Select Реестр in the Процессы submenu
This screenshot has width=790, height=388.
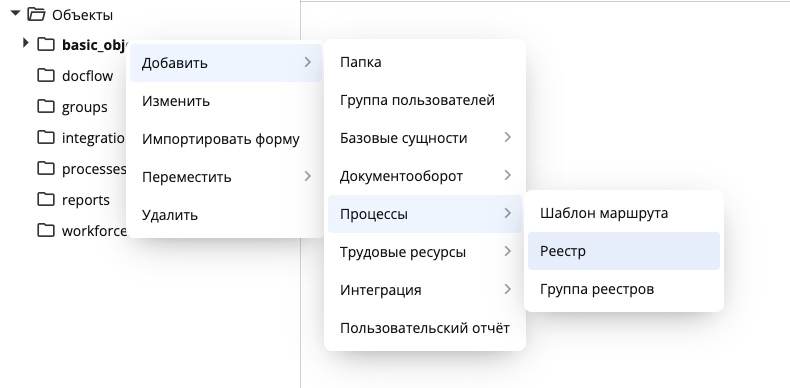click(x=624, y=251)
